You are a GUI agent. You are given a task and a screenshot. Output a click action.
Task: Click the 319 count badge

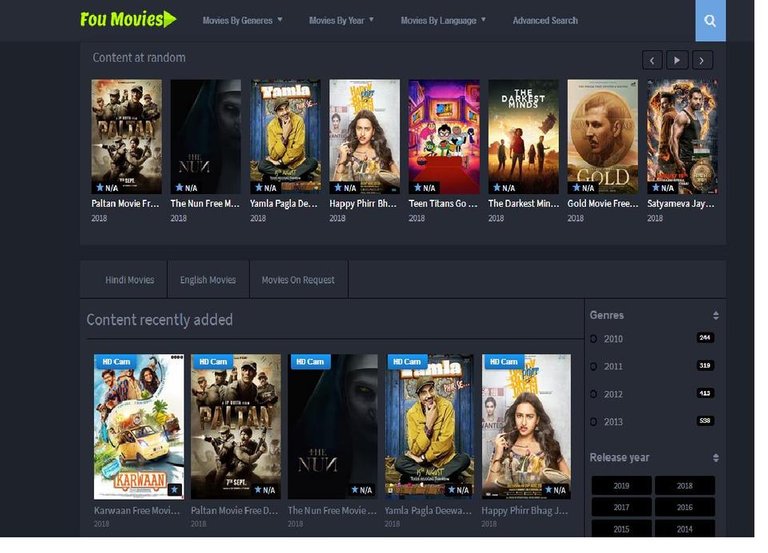[705, 365]
